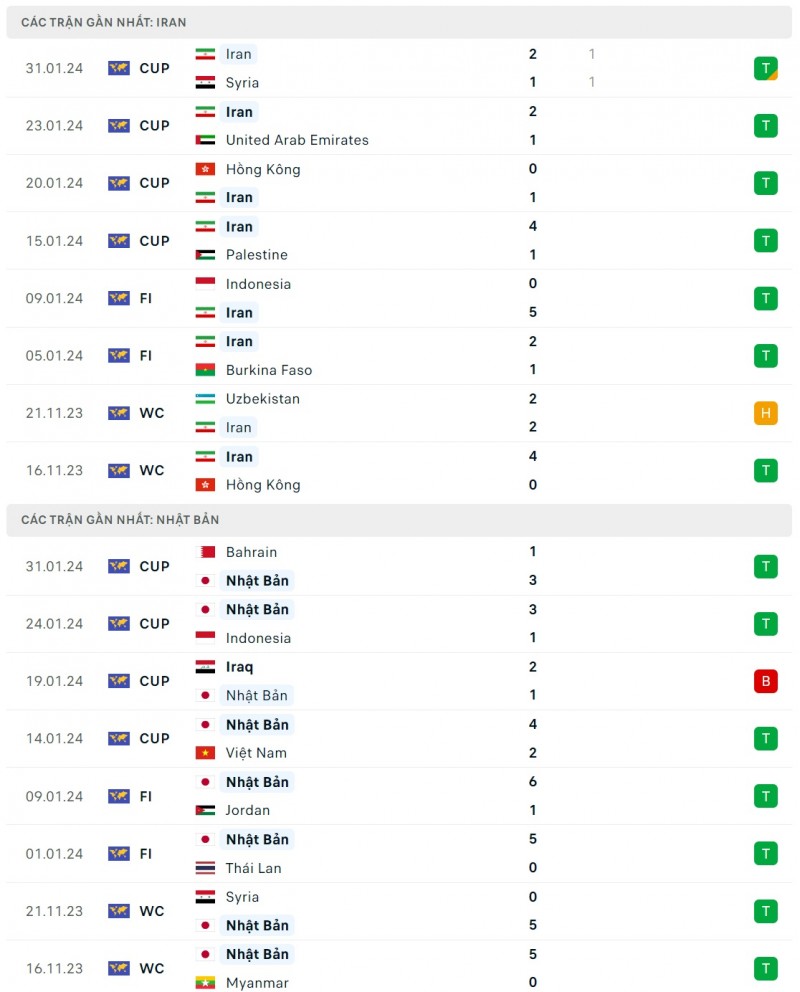This screenshot has width=800, height=992.
Task: Open the Palestine team name link
Action: coord(257,255)
